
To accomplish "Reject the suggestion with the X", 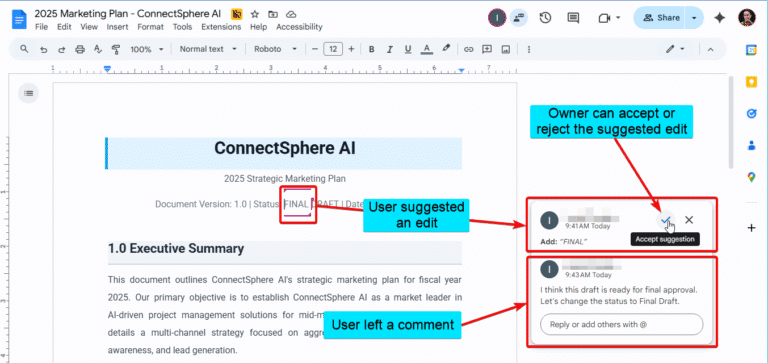I will (689, 220).
